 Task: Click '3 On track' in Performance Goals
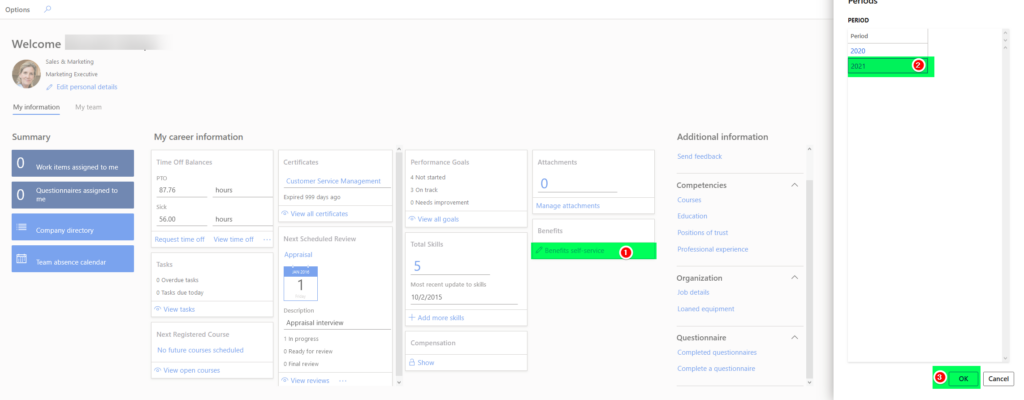point(424,190)
